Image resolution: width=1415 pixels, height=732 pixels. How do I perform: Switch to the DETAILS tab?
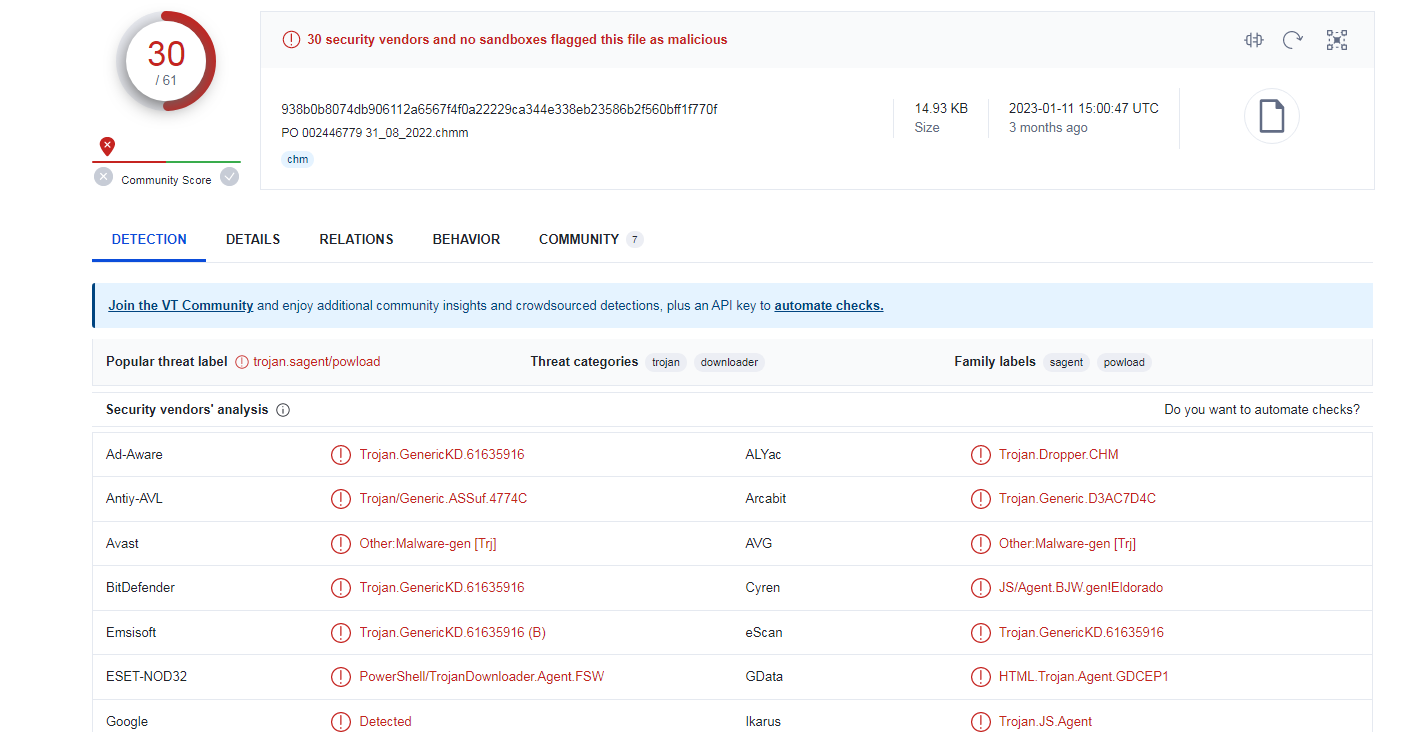point(253,240)
